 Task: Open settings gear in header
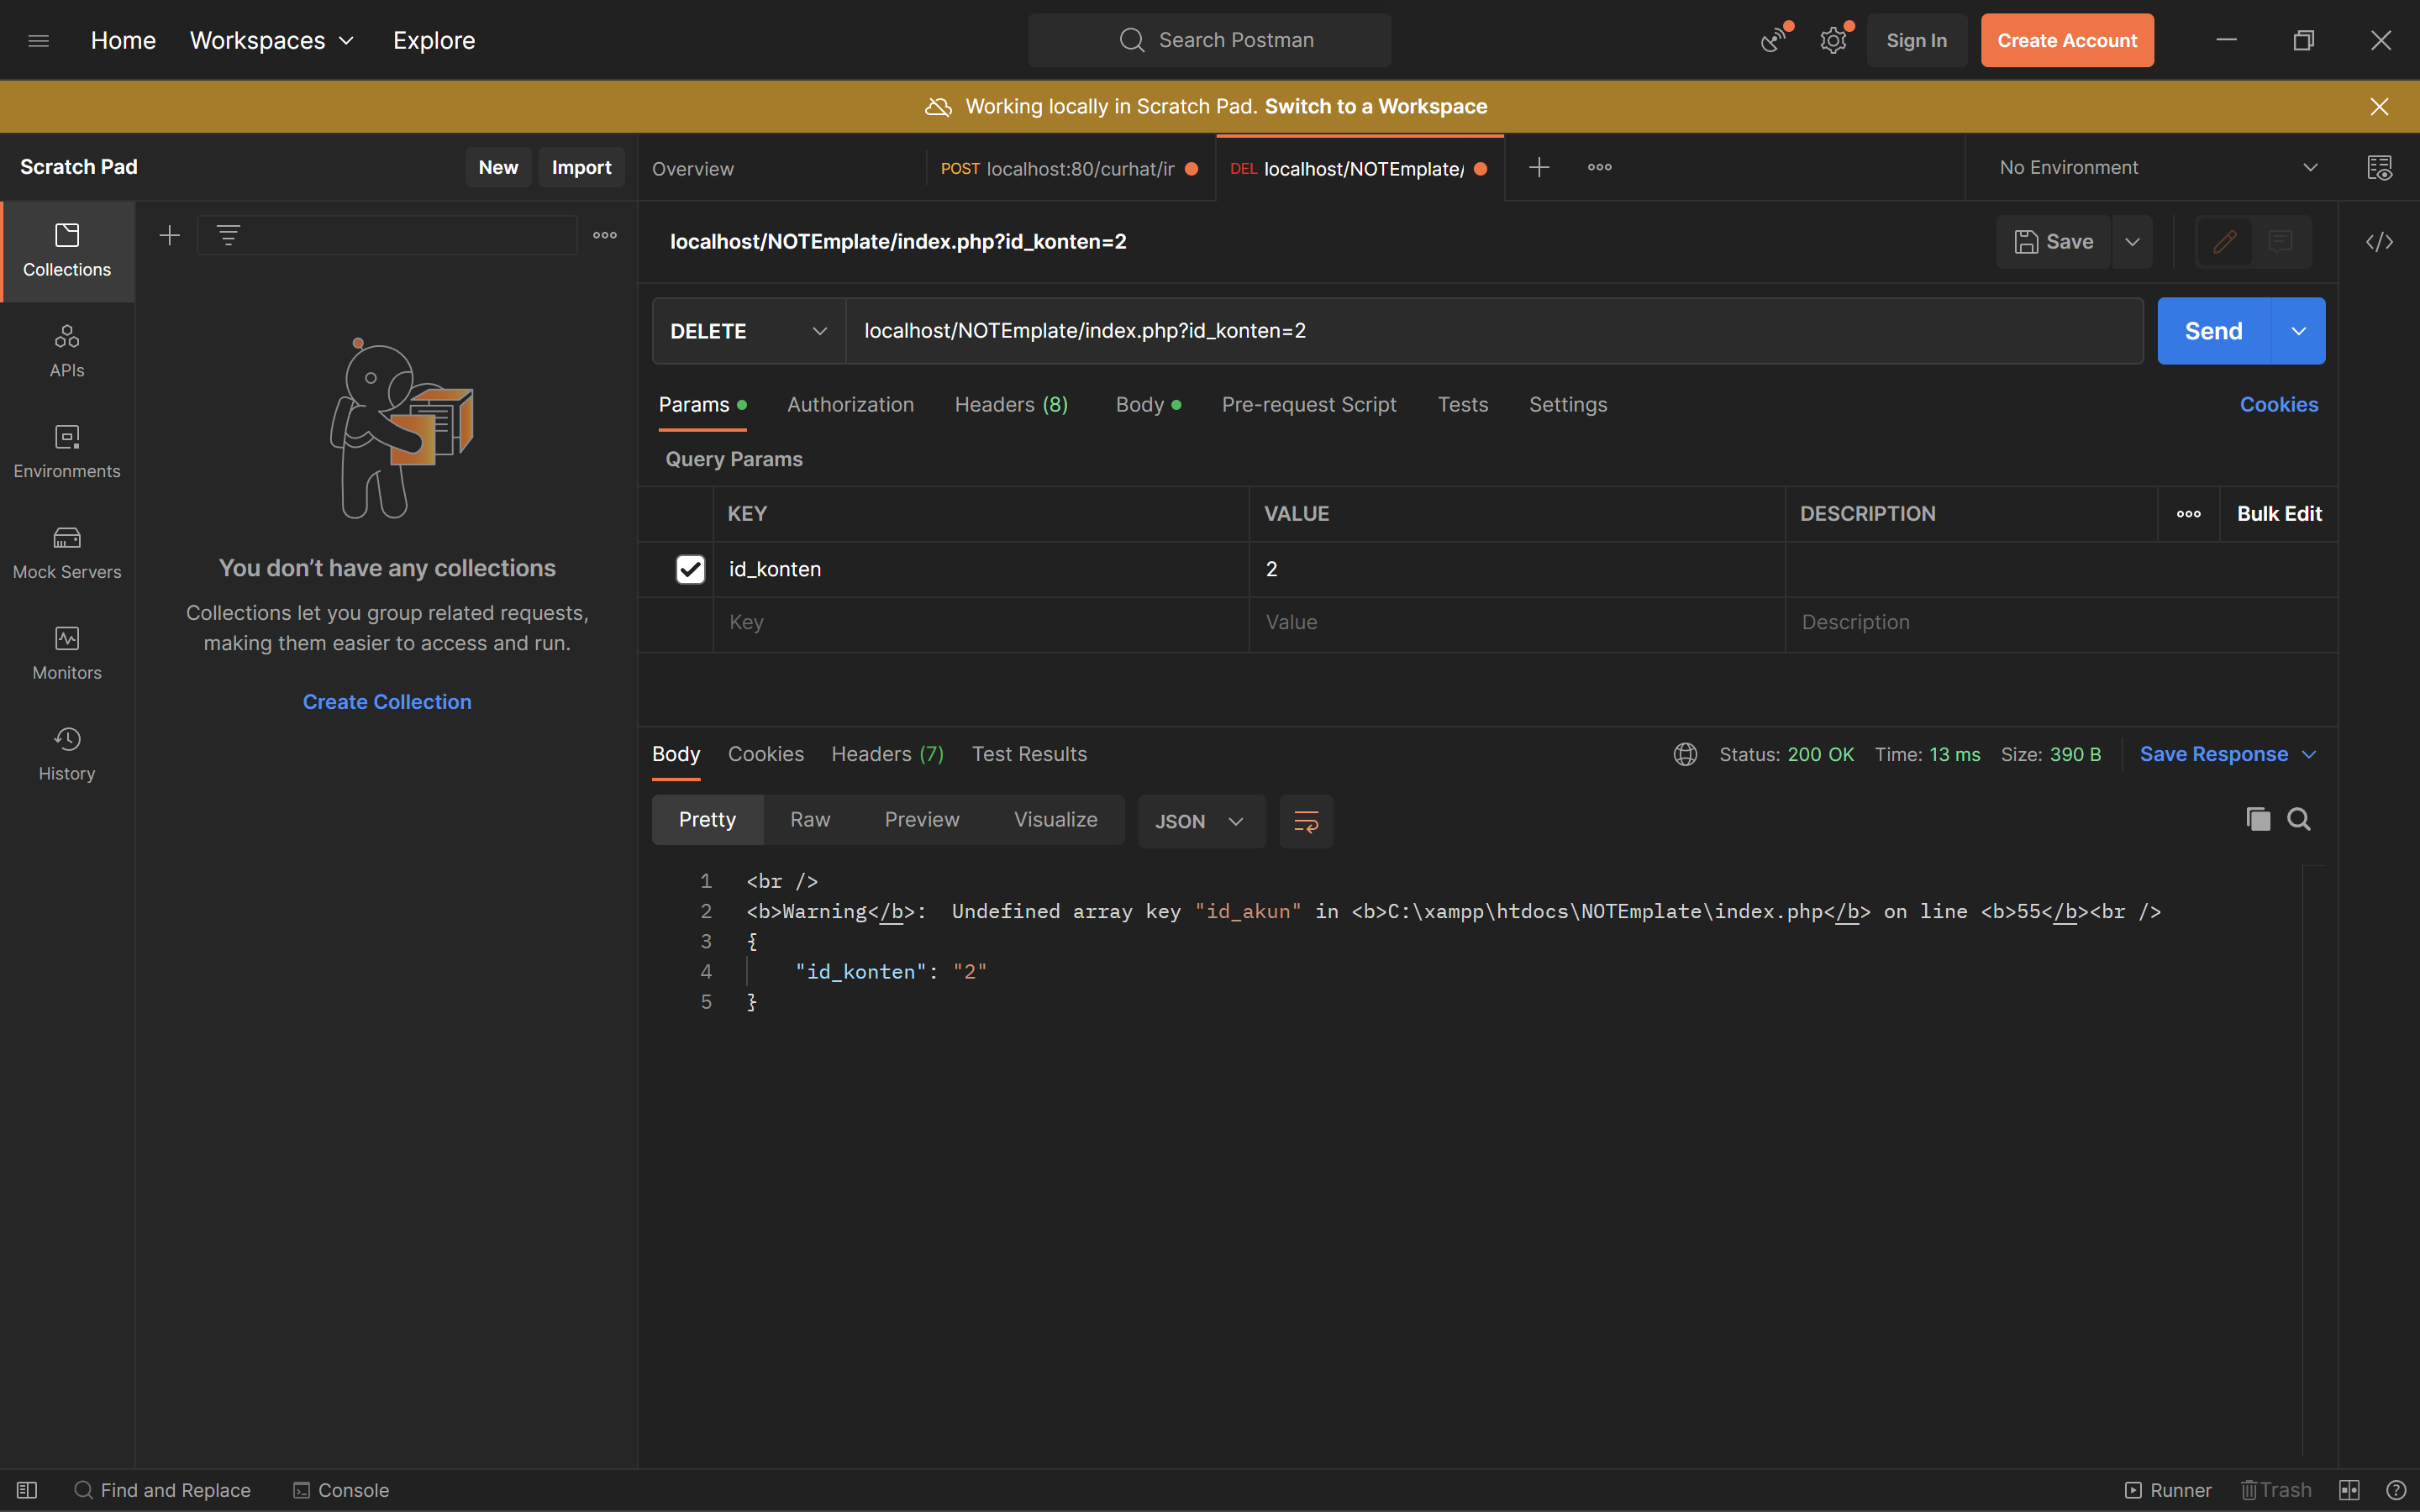click(x=1833, y=40)
